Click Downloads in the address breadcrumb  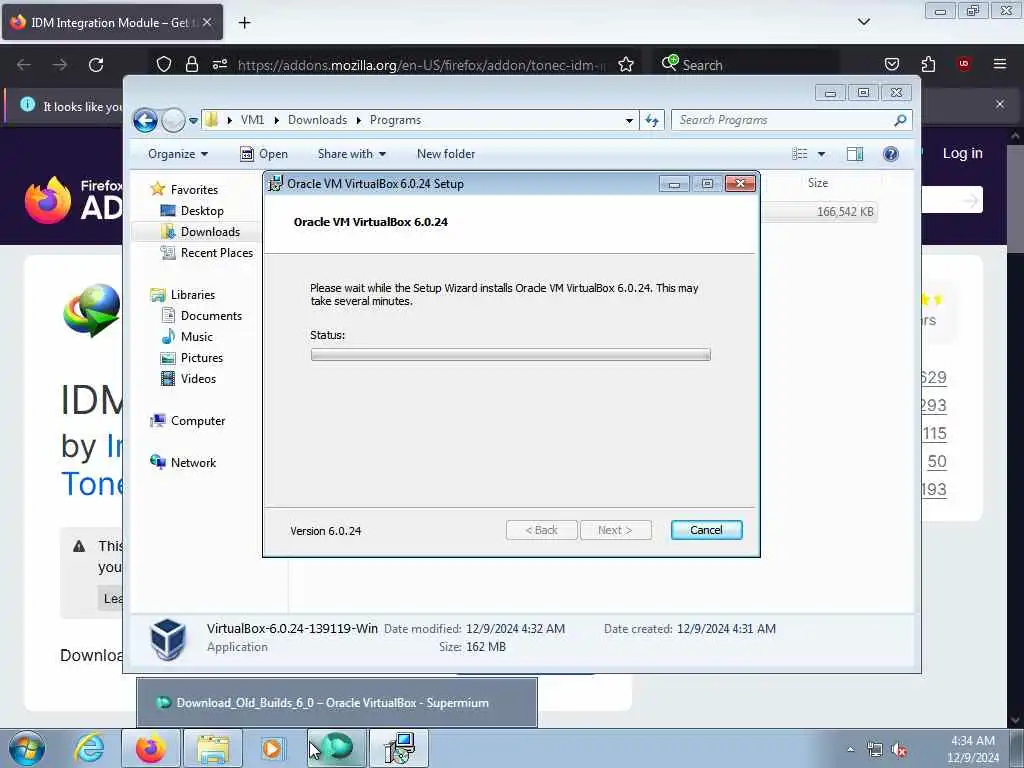pos(317,120)
